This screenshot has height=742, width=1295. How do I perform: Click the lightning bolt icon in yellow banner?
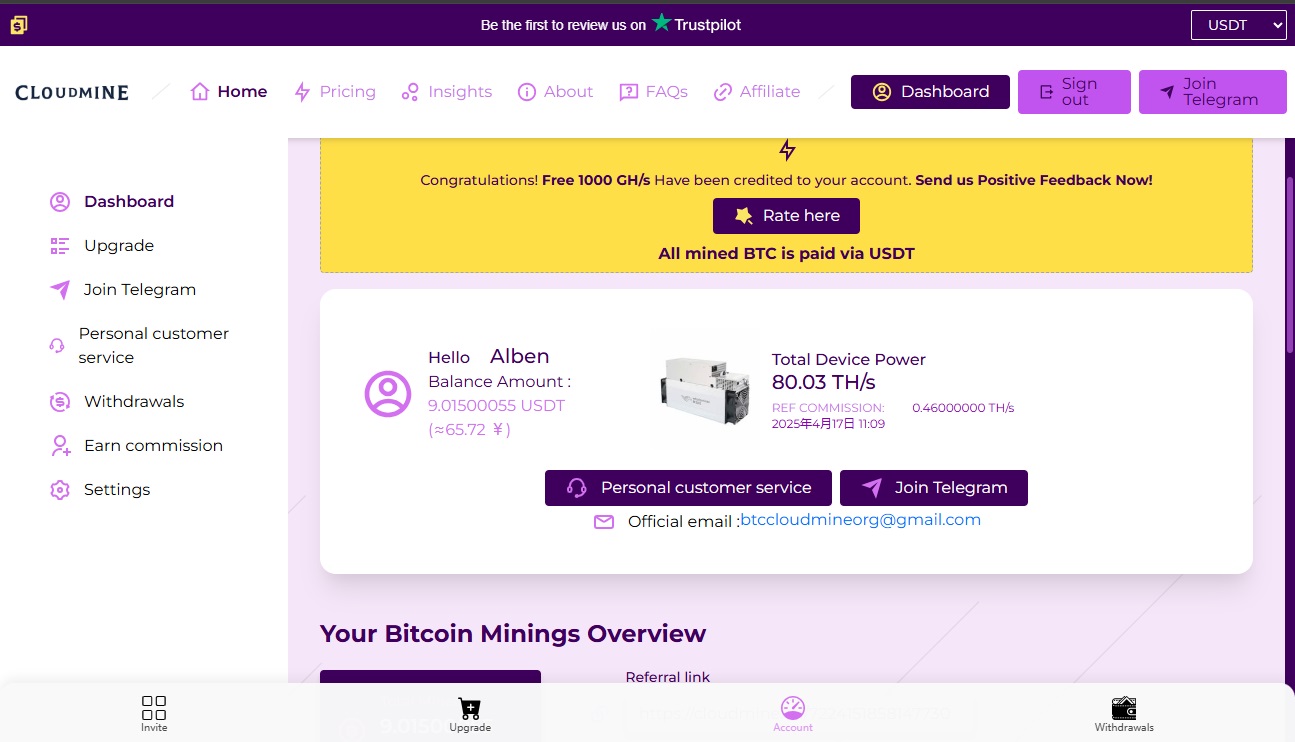pos(787,150)
